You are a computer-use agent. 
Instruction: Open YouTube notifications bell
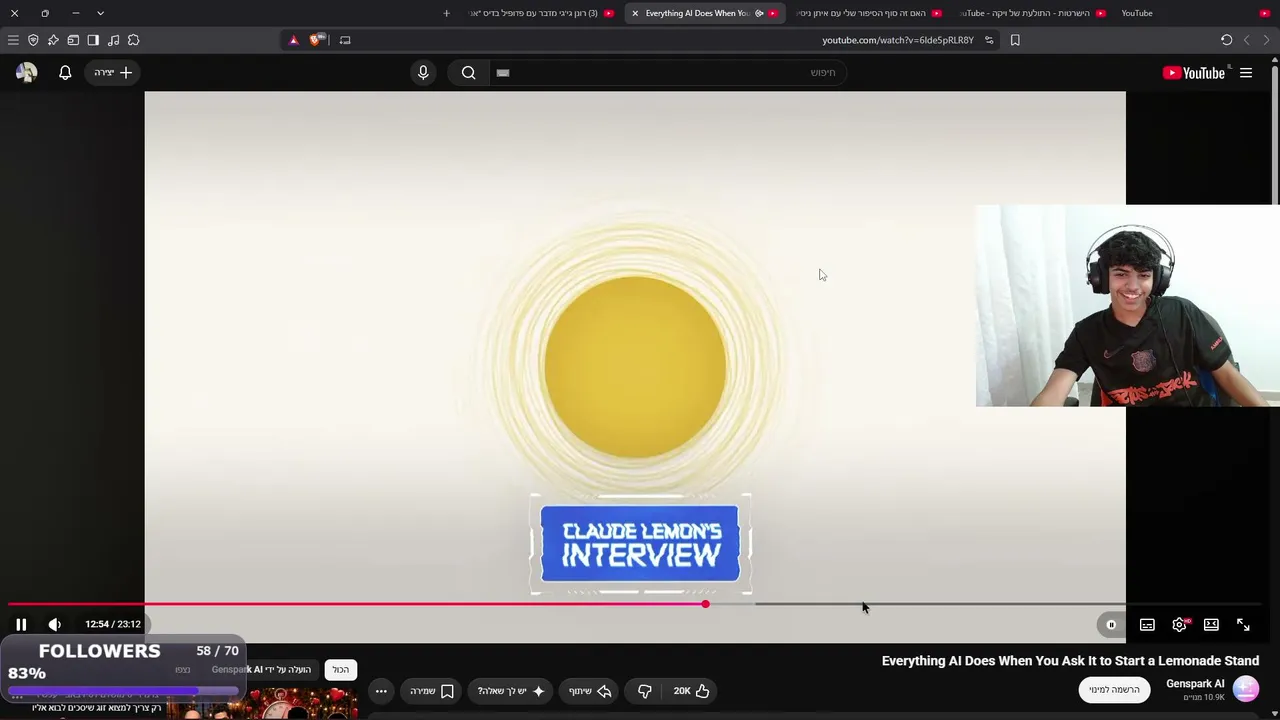pyautogui.click(x=65, y=73)
